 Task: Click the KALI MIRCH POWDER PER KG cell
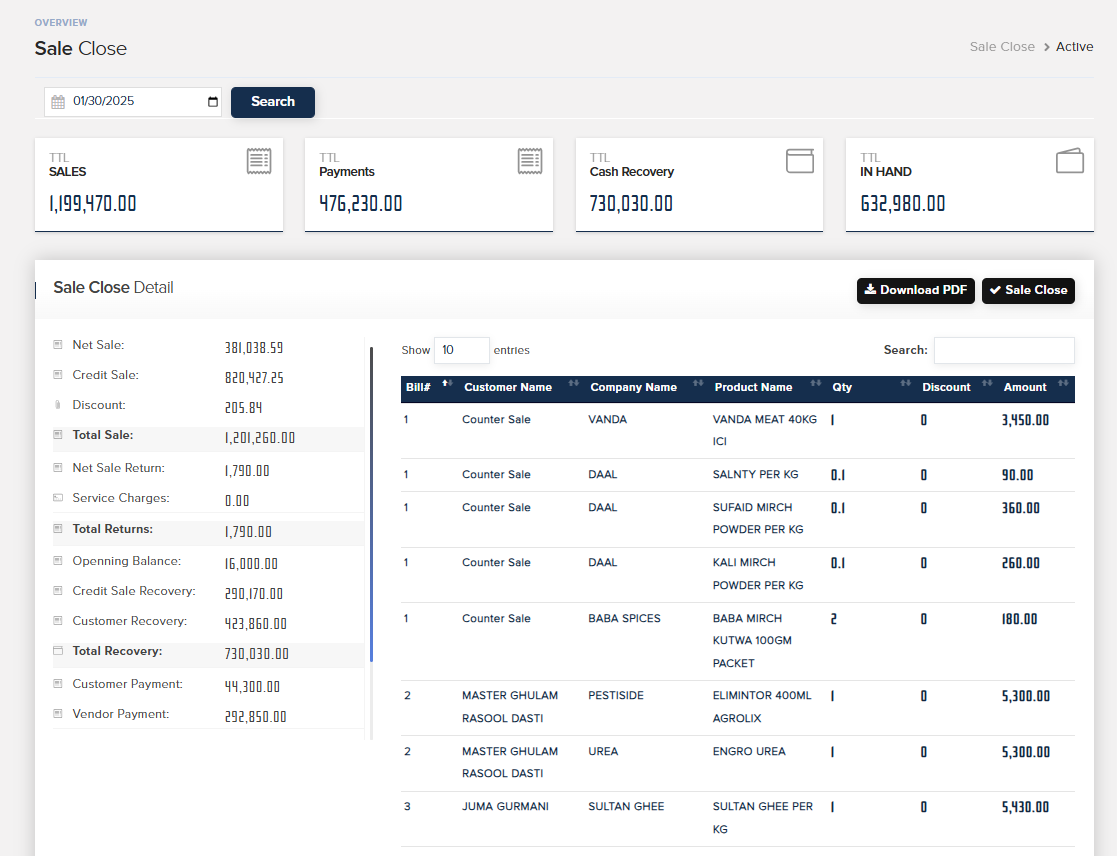tap(758, 574)
